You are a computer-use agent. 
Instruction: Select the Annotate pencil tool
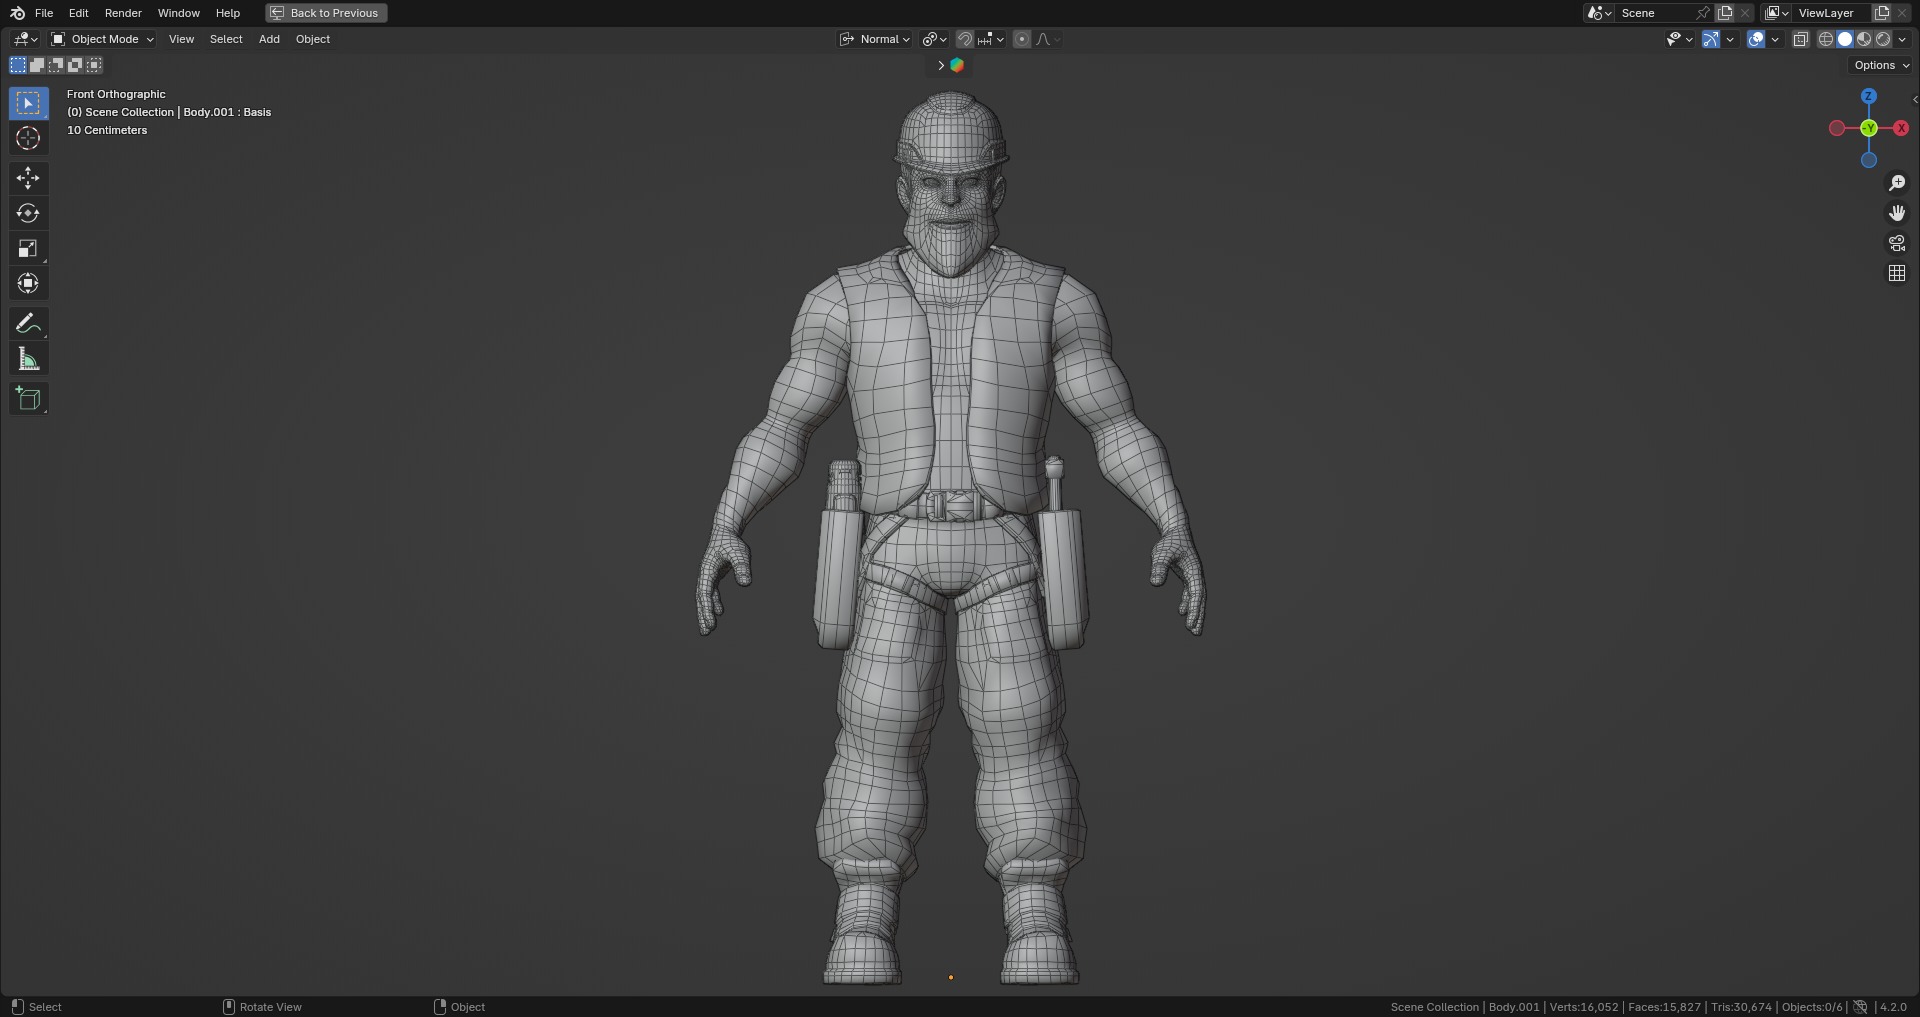(28, 323)
